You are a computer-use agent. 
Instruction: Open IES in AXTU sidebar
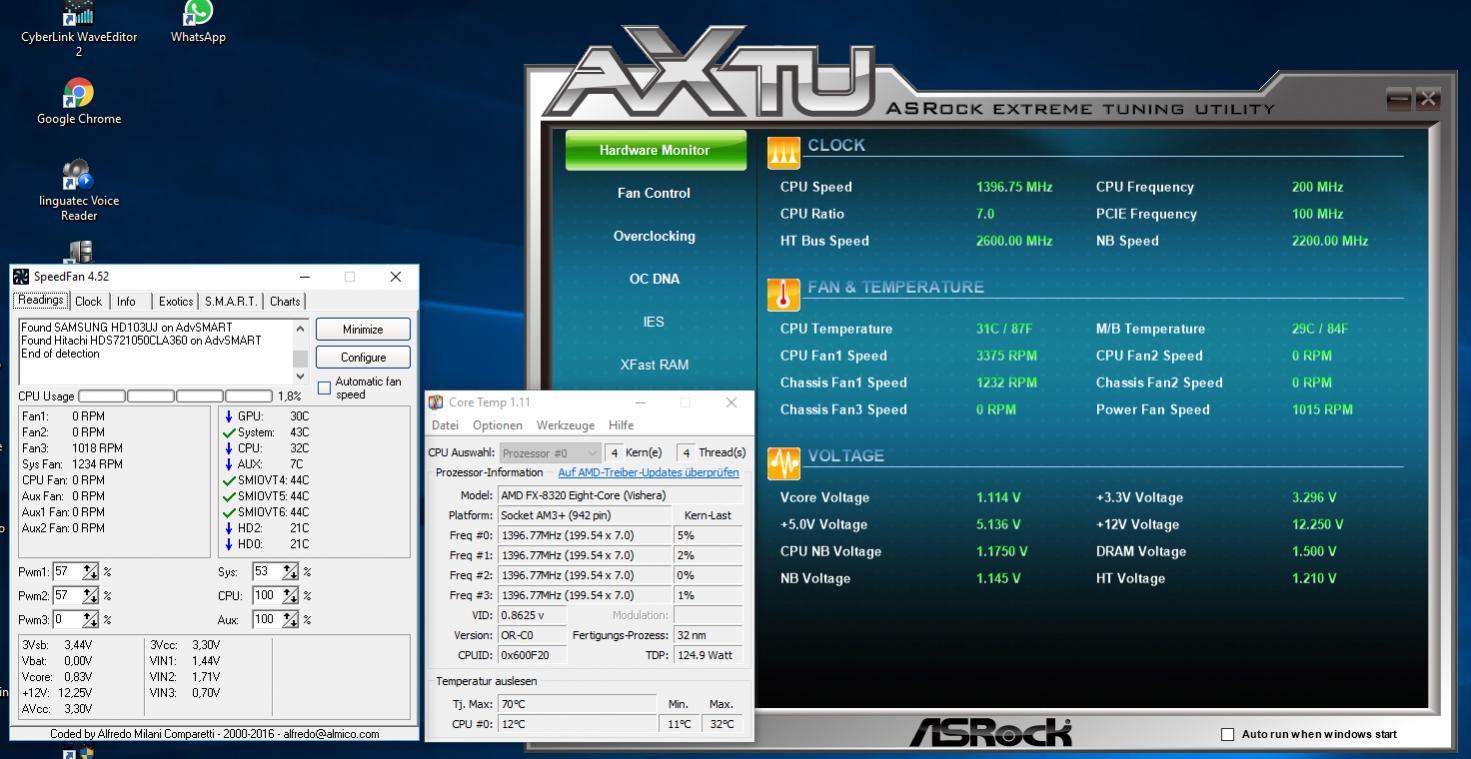click(653, 322)
